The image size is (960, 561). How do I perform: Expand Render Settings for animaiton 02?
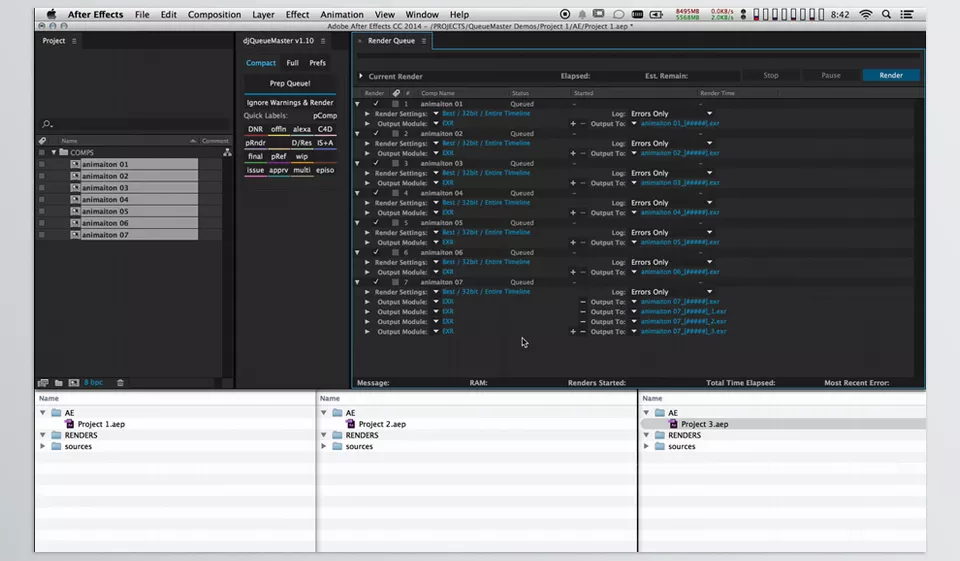[367, 143]
